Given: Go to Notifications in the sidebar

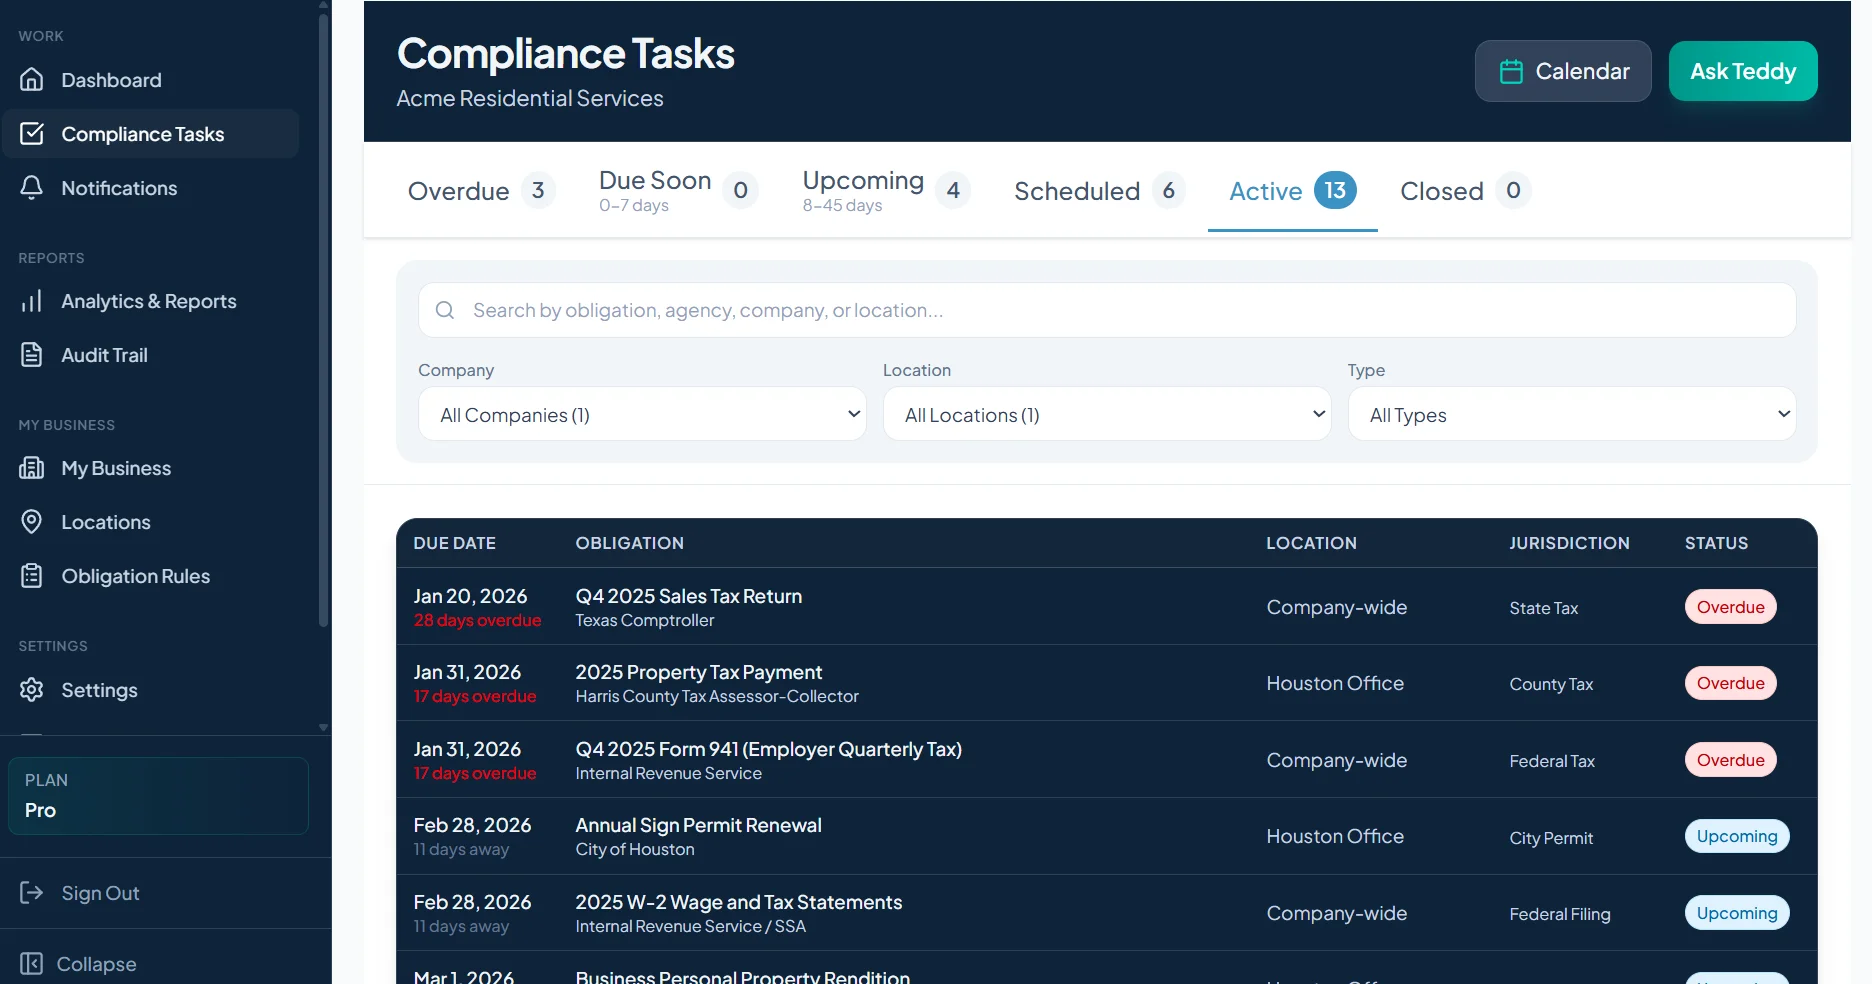Looking at the screenshot, I should [x=150, y=188].
